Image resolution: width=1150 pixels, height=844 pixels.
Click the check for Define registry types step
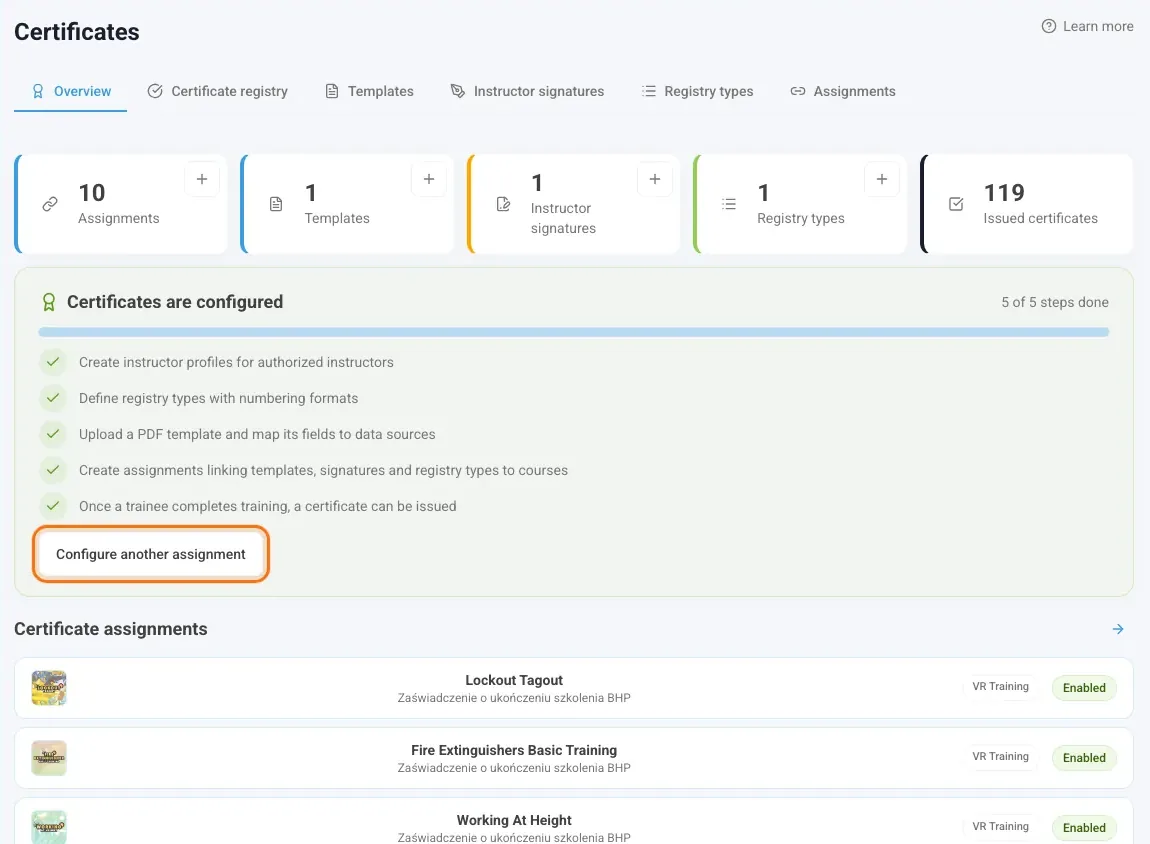click(x=53, y=397)
